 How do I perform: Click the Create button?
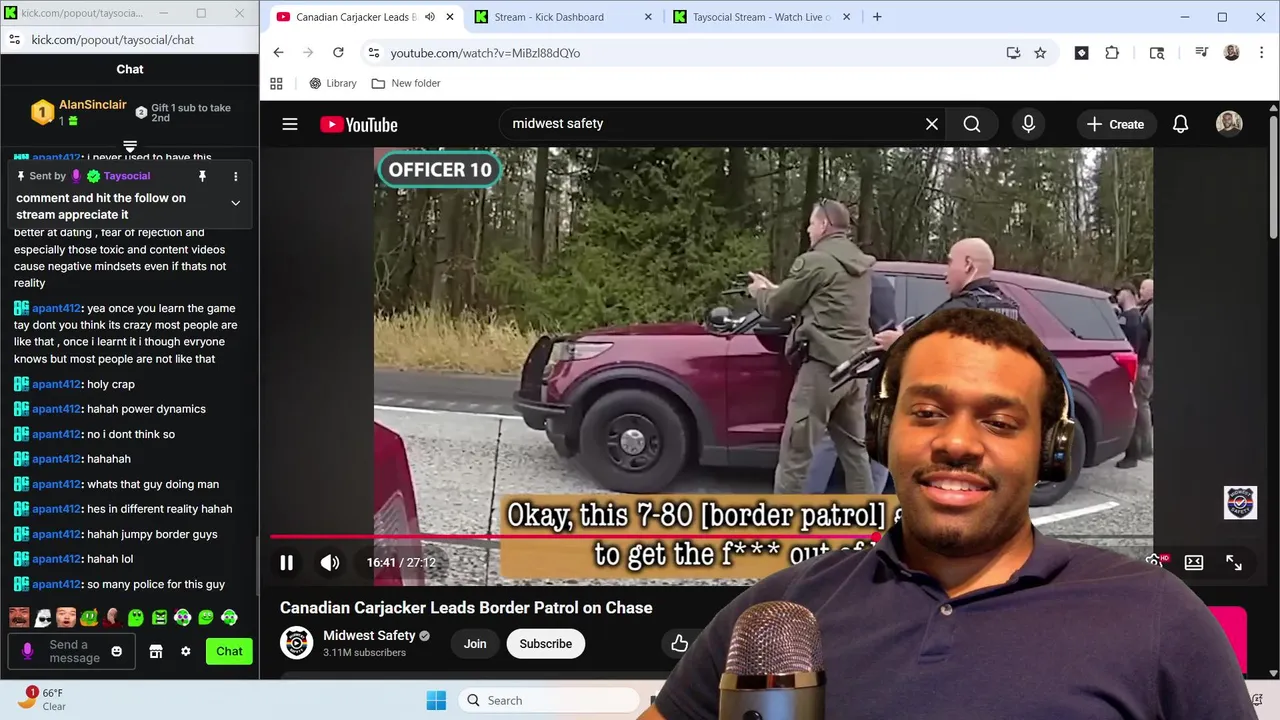1115,124
